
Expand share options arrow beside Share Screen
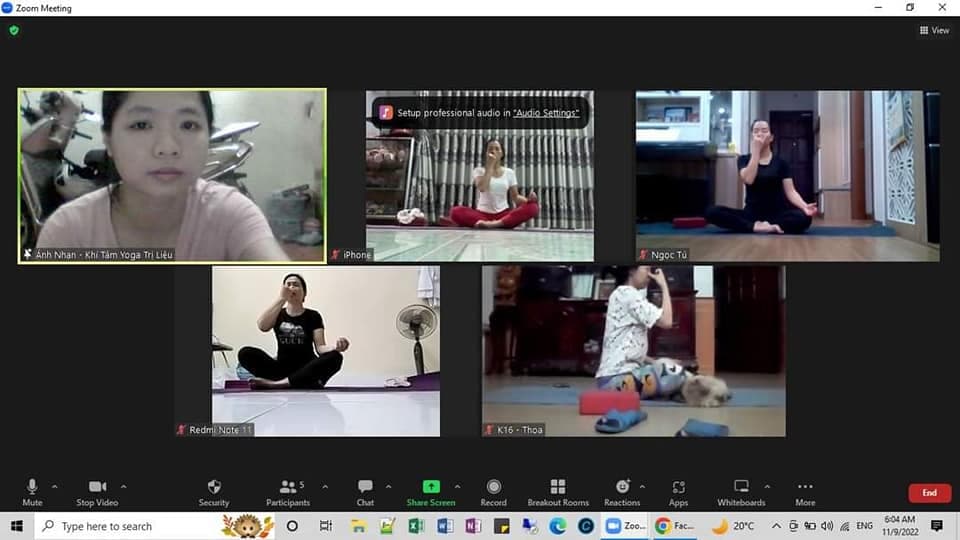coord(457,487)
